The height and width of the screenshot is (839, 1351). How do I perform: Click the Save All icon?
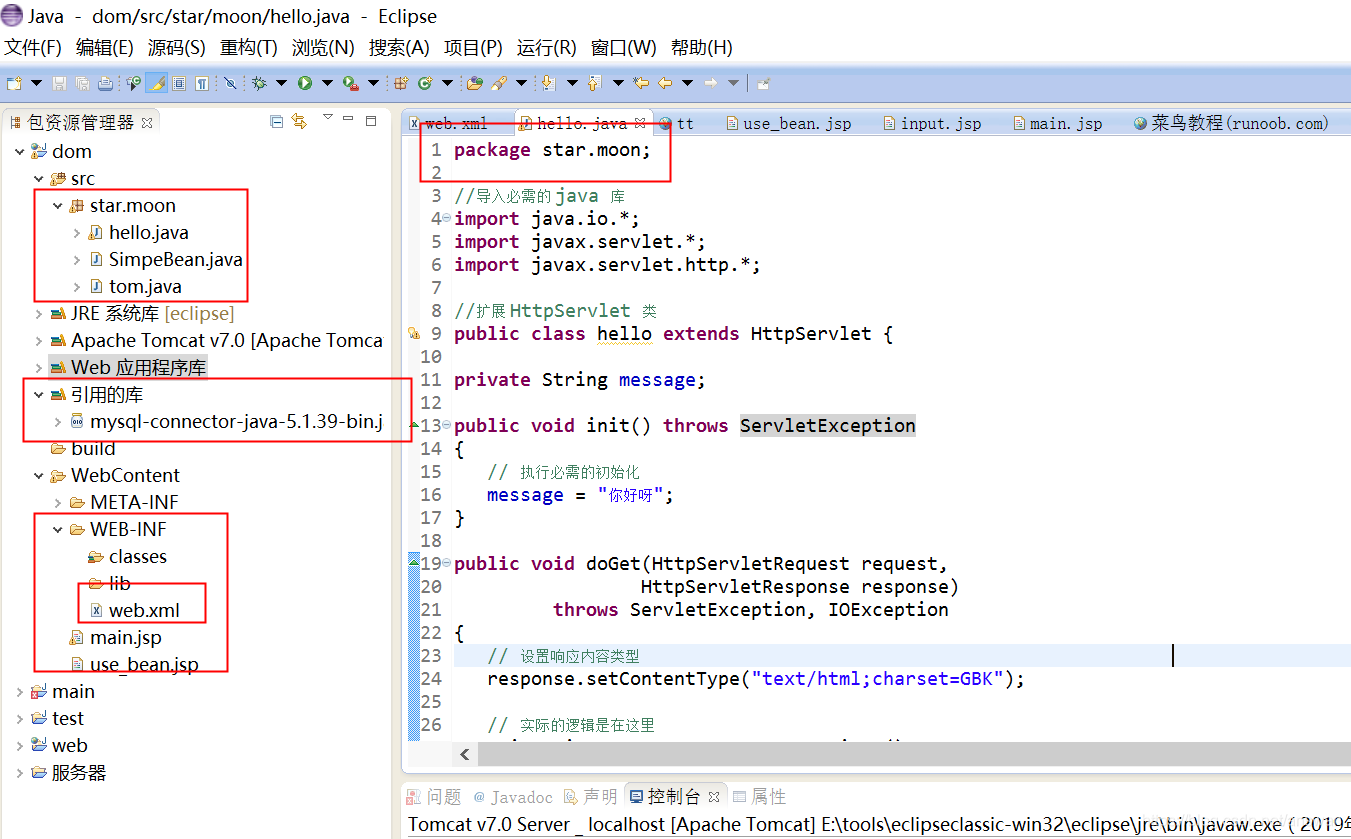[82, 83]
